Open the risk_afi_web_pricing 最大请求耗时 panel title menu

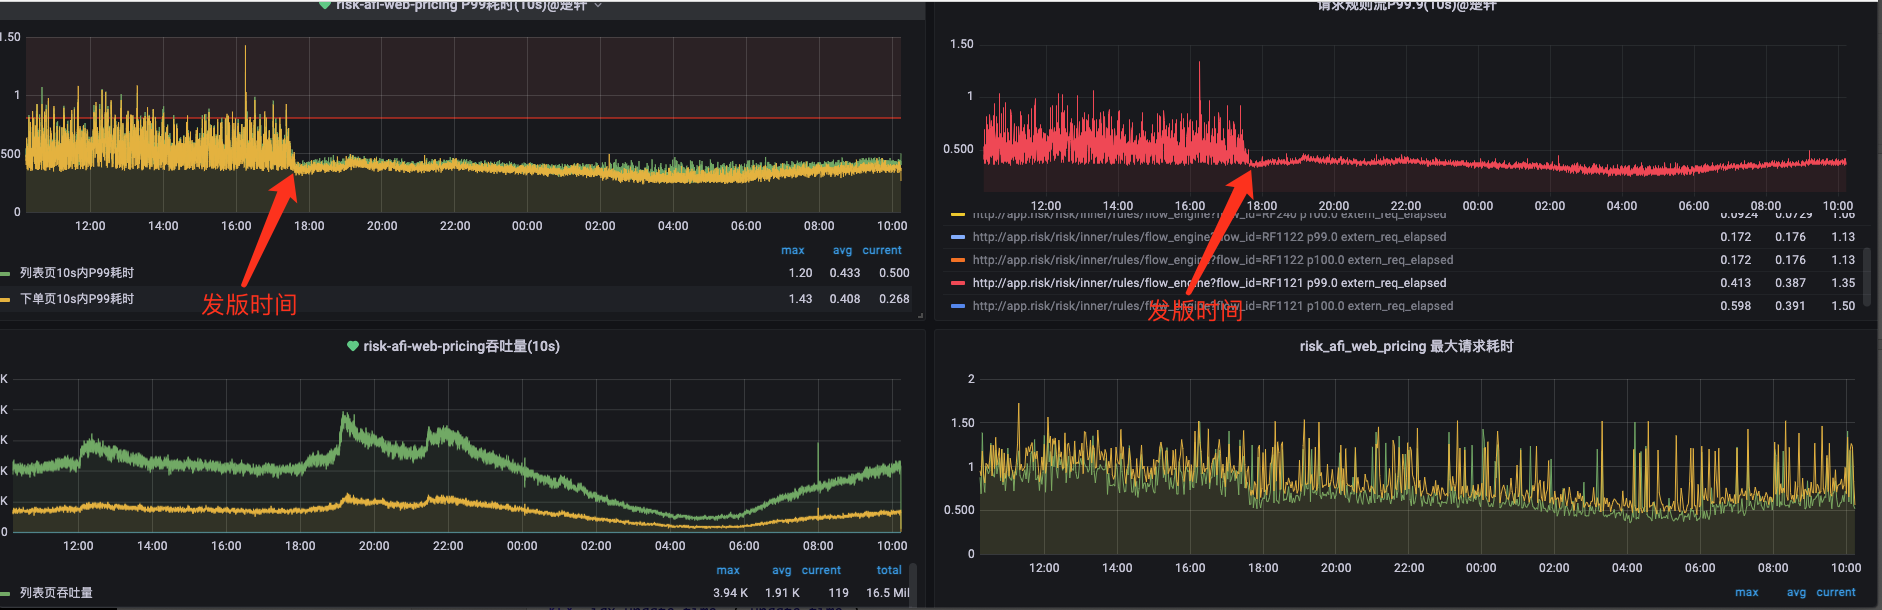pos(1406,346)
